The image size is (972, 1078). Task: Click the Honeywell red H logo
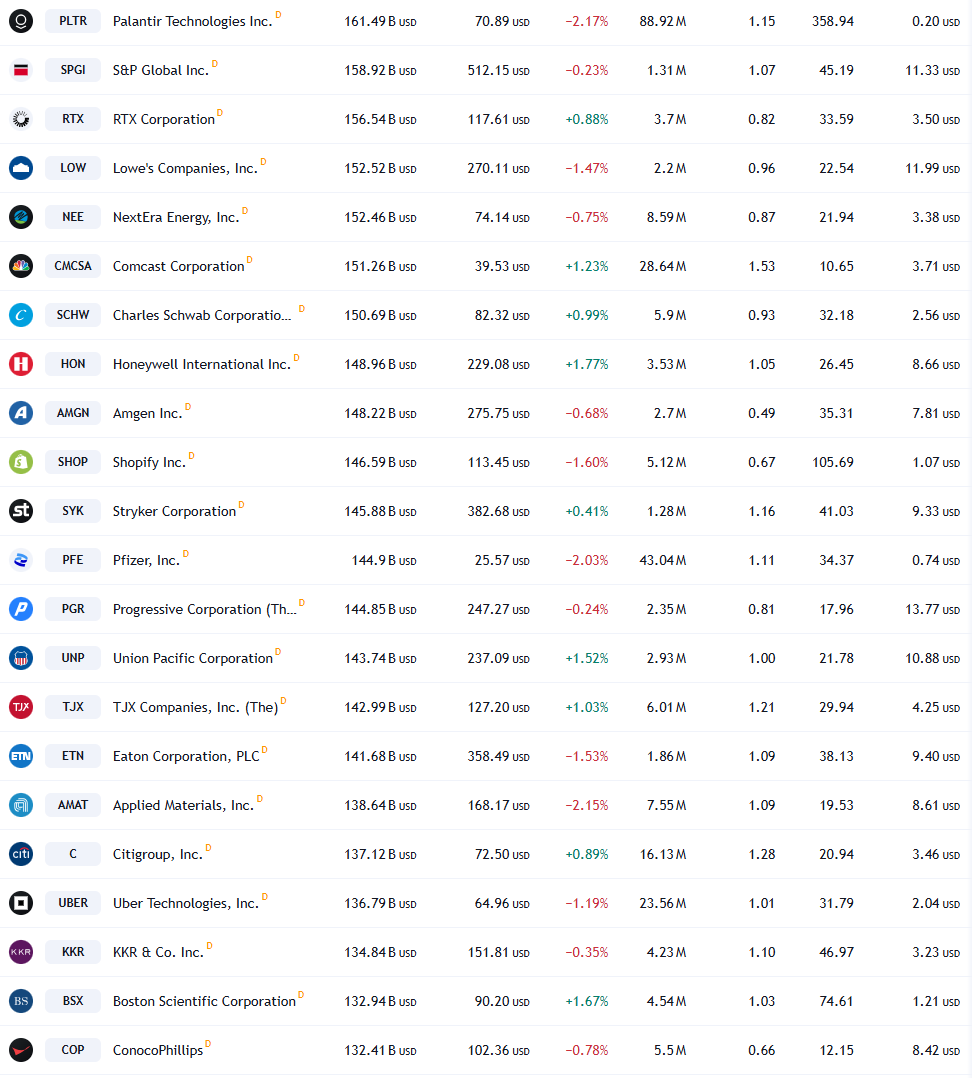point(21,364)
